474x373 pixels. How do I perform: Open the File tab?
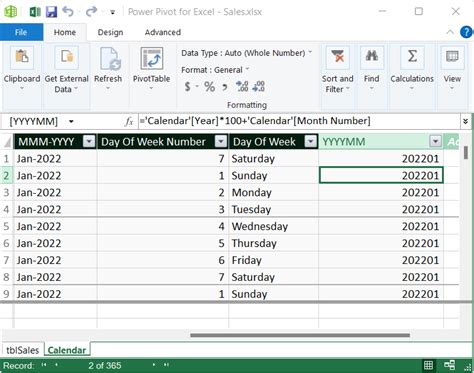21,32
